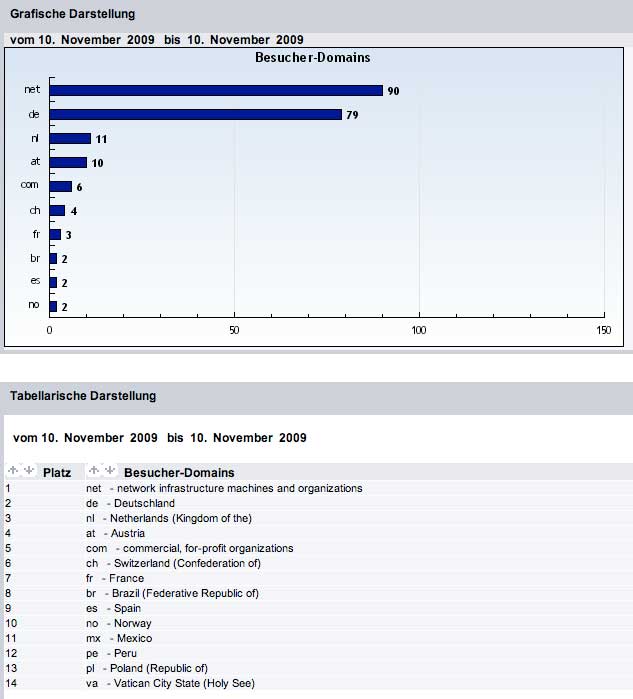
Task: Select the Grafische Darstellung section header
Action: [x=72, y=14]
